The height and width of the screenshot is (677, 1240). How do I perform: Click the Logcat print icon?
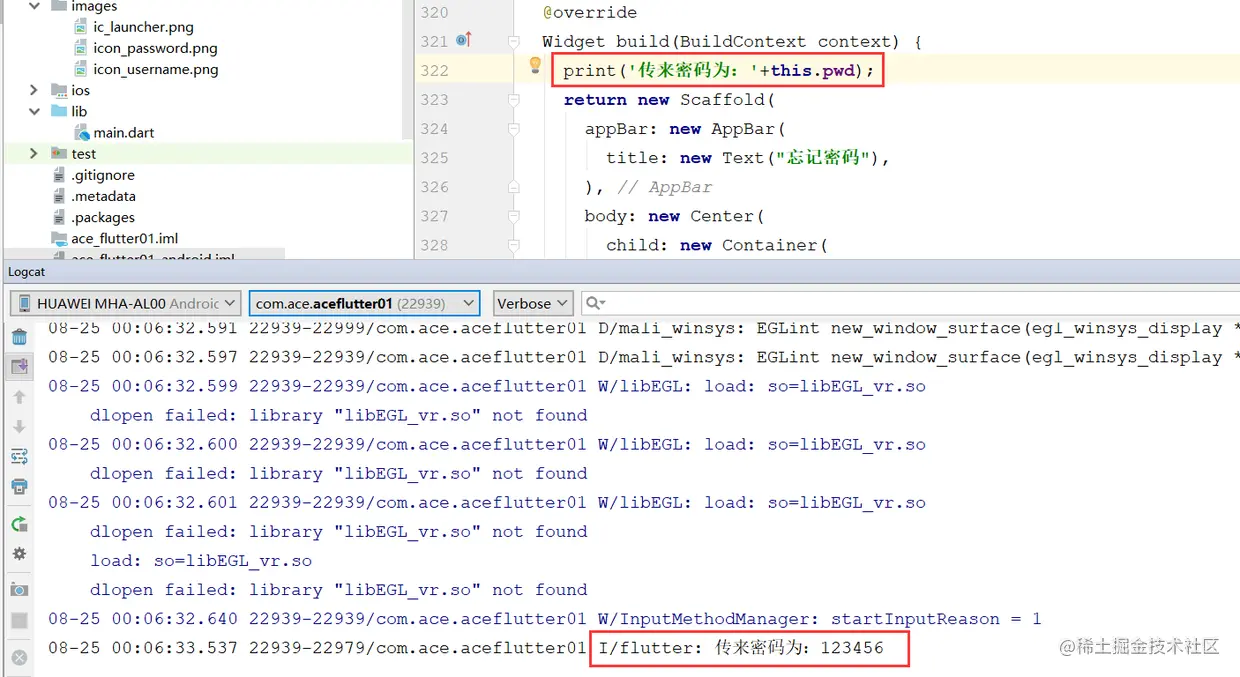pyautogui.click(x=19, y=487)
